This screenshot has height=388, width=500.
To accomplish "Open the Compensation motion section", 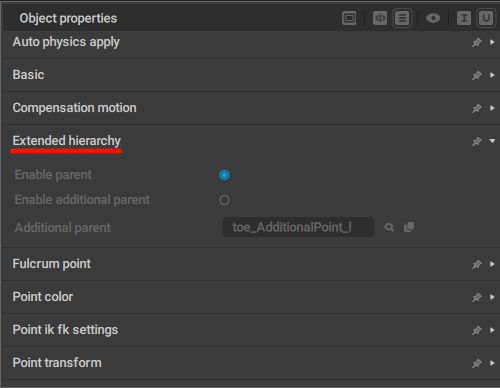I will click(x=250, y=108).
